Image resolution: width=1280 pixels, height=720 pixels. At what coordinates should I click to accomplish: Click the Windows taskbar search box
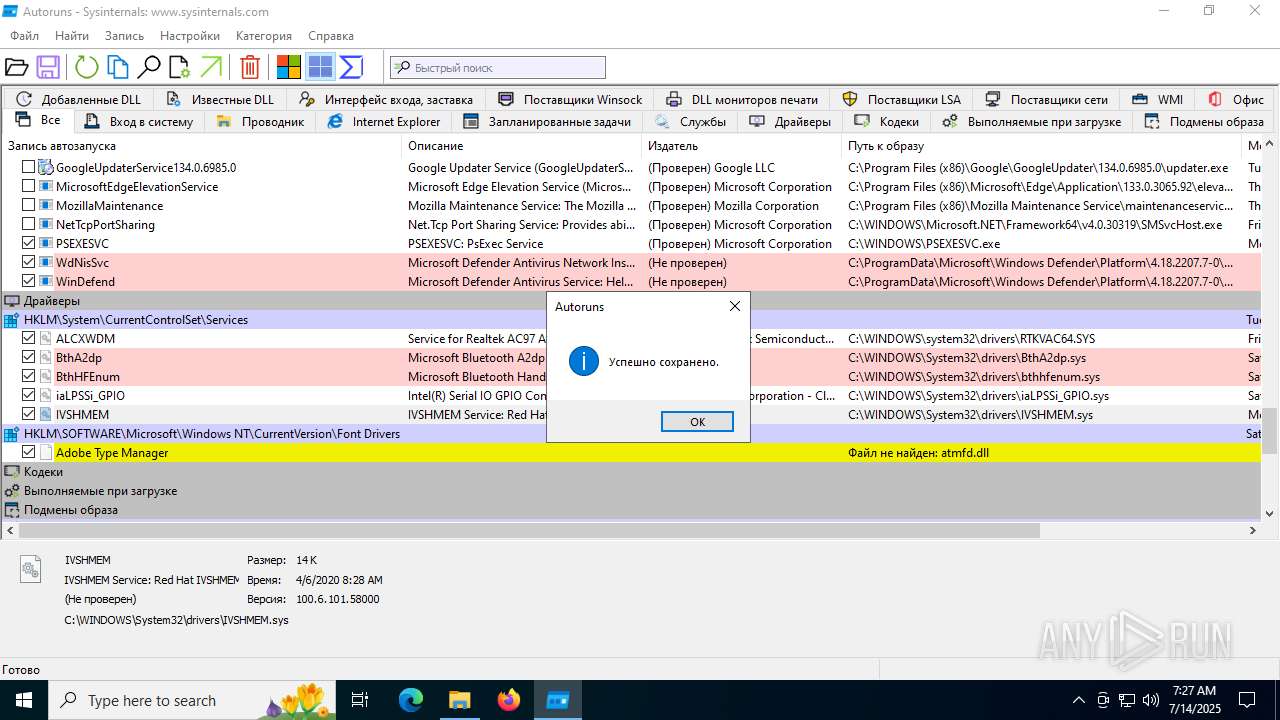click(193, 700)
